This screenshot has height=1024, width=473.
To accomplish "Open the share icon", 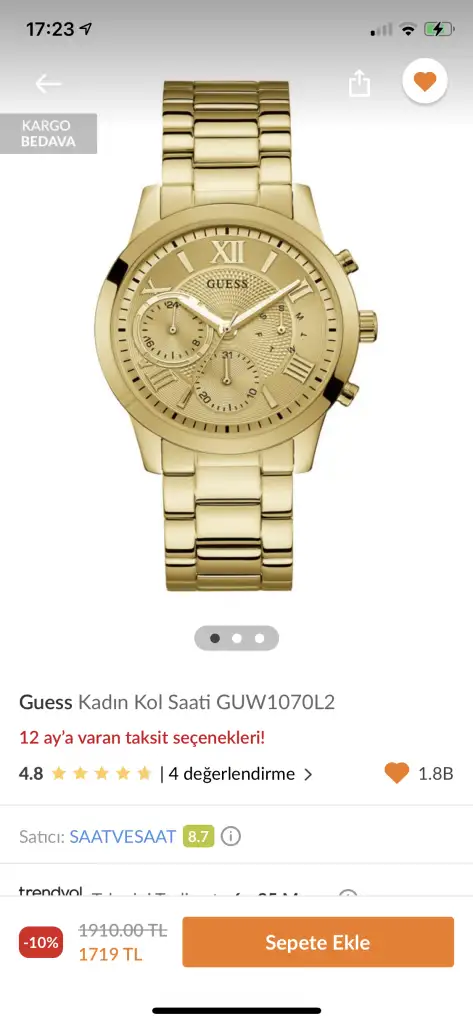I will (359, 83).
